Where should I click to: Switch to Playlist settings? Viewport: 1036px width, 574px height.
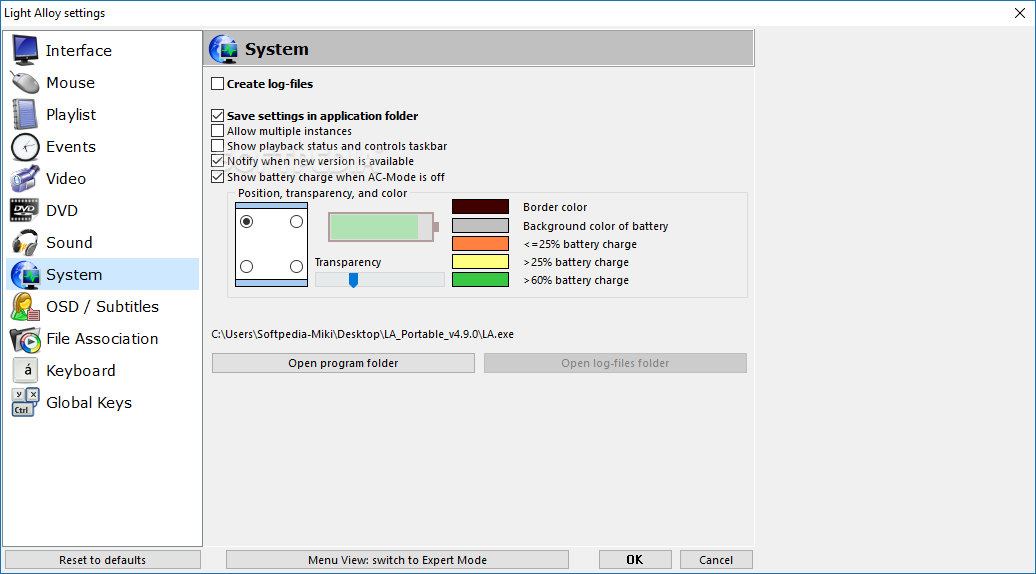point(71,115)
